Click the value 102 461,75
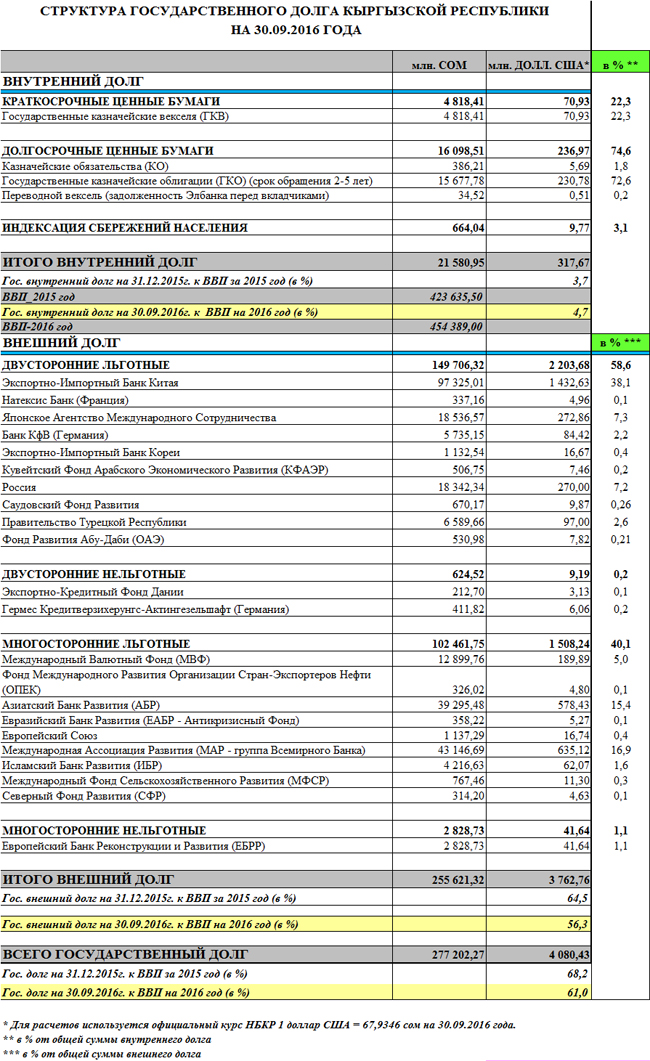This screenshot has width=650, height=1061. 458,644
